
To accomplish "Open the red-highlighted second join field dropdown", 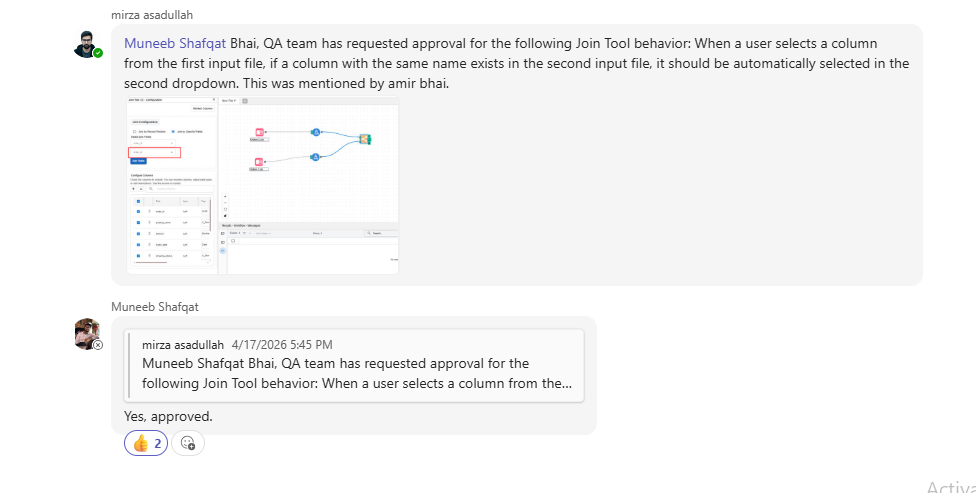I will coord(155,152).
